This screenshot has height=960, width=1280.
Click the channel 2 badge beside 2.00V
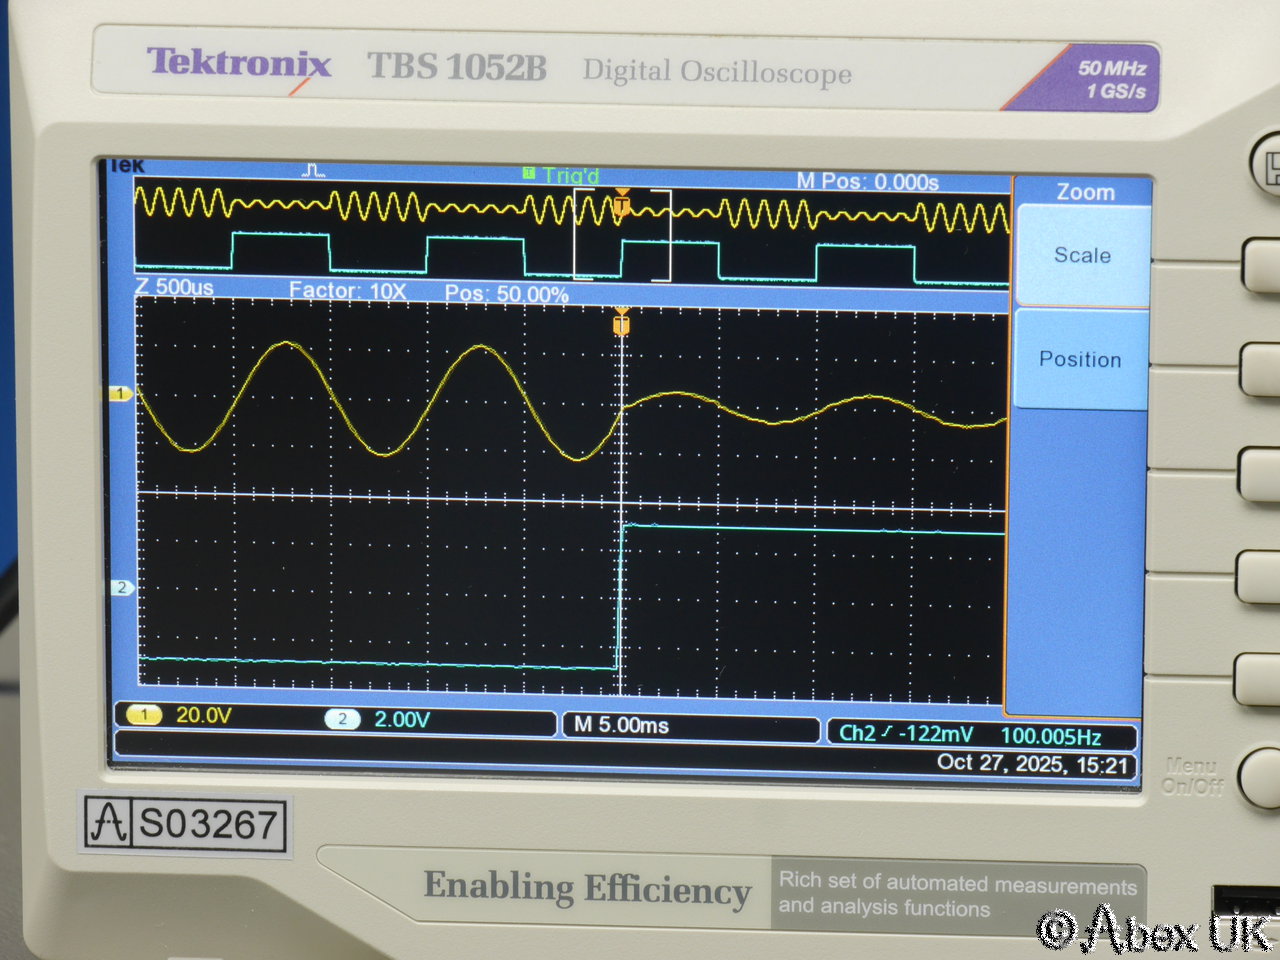point(342,720)
